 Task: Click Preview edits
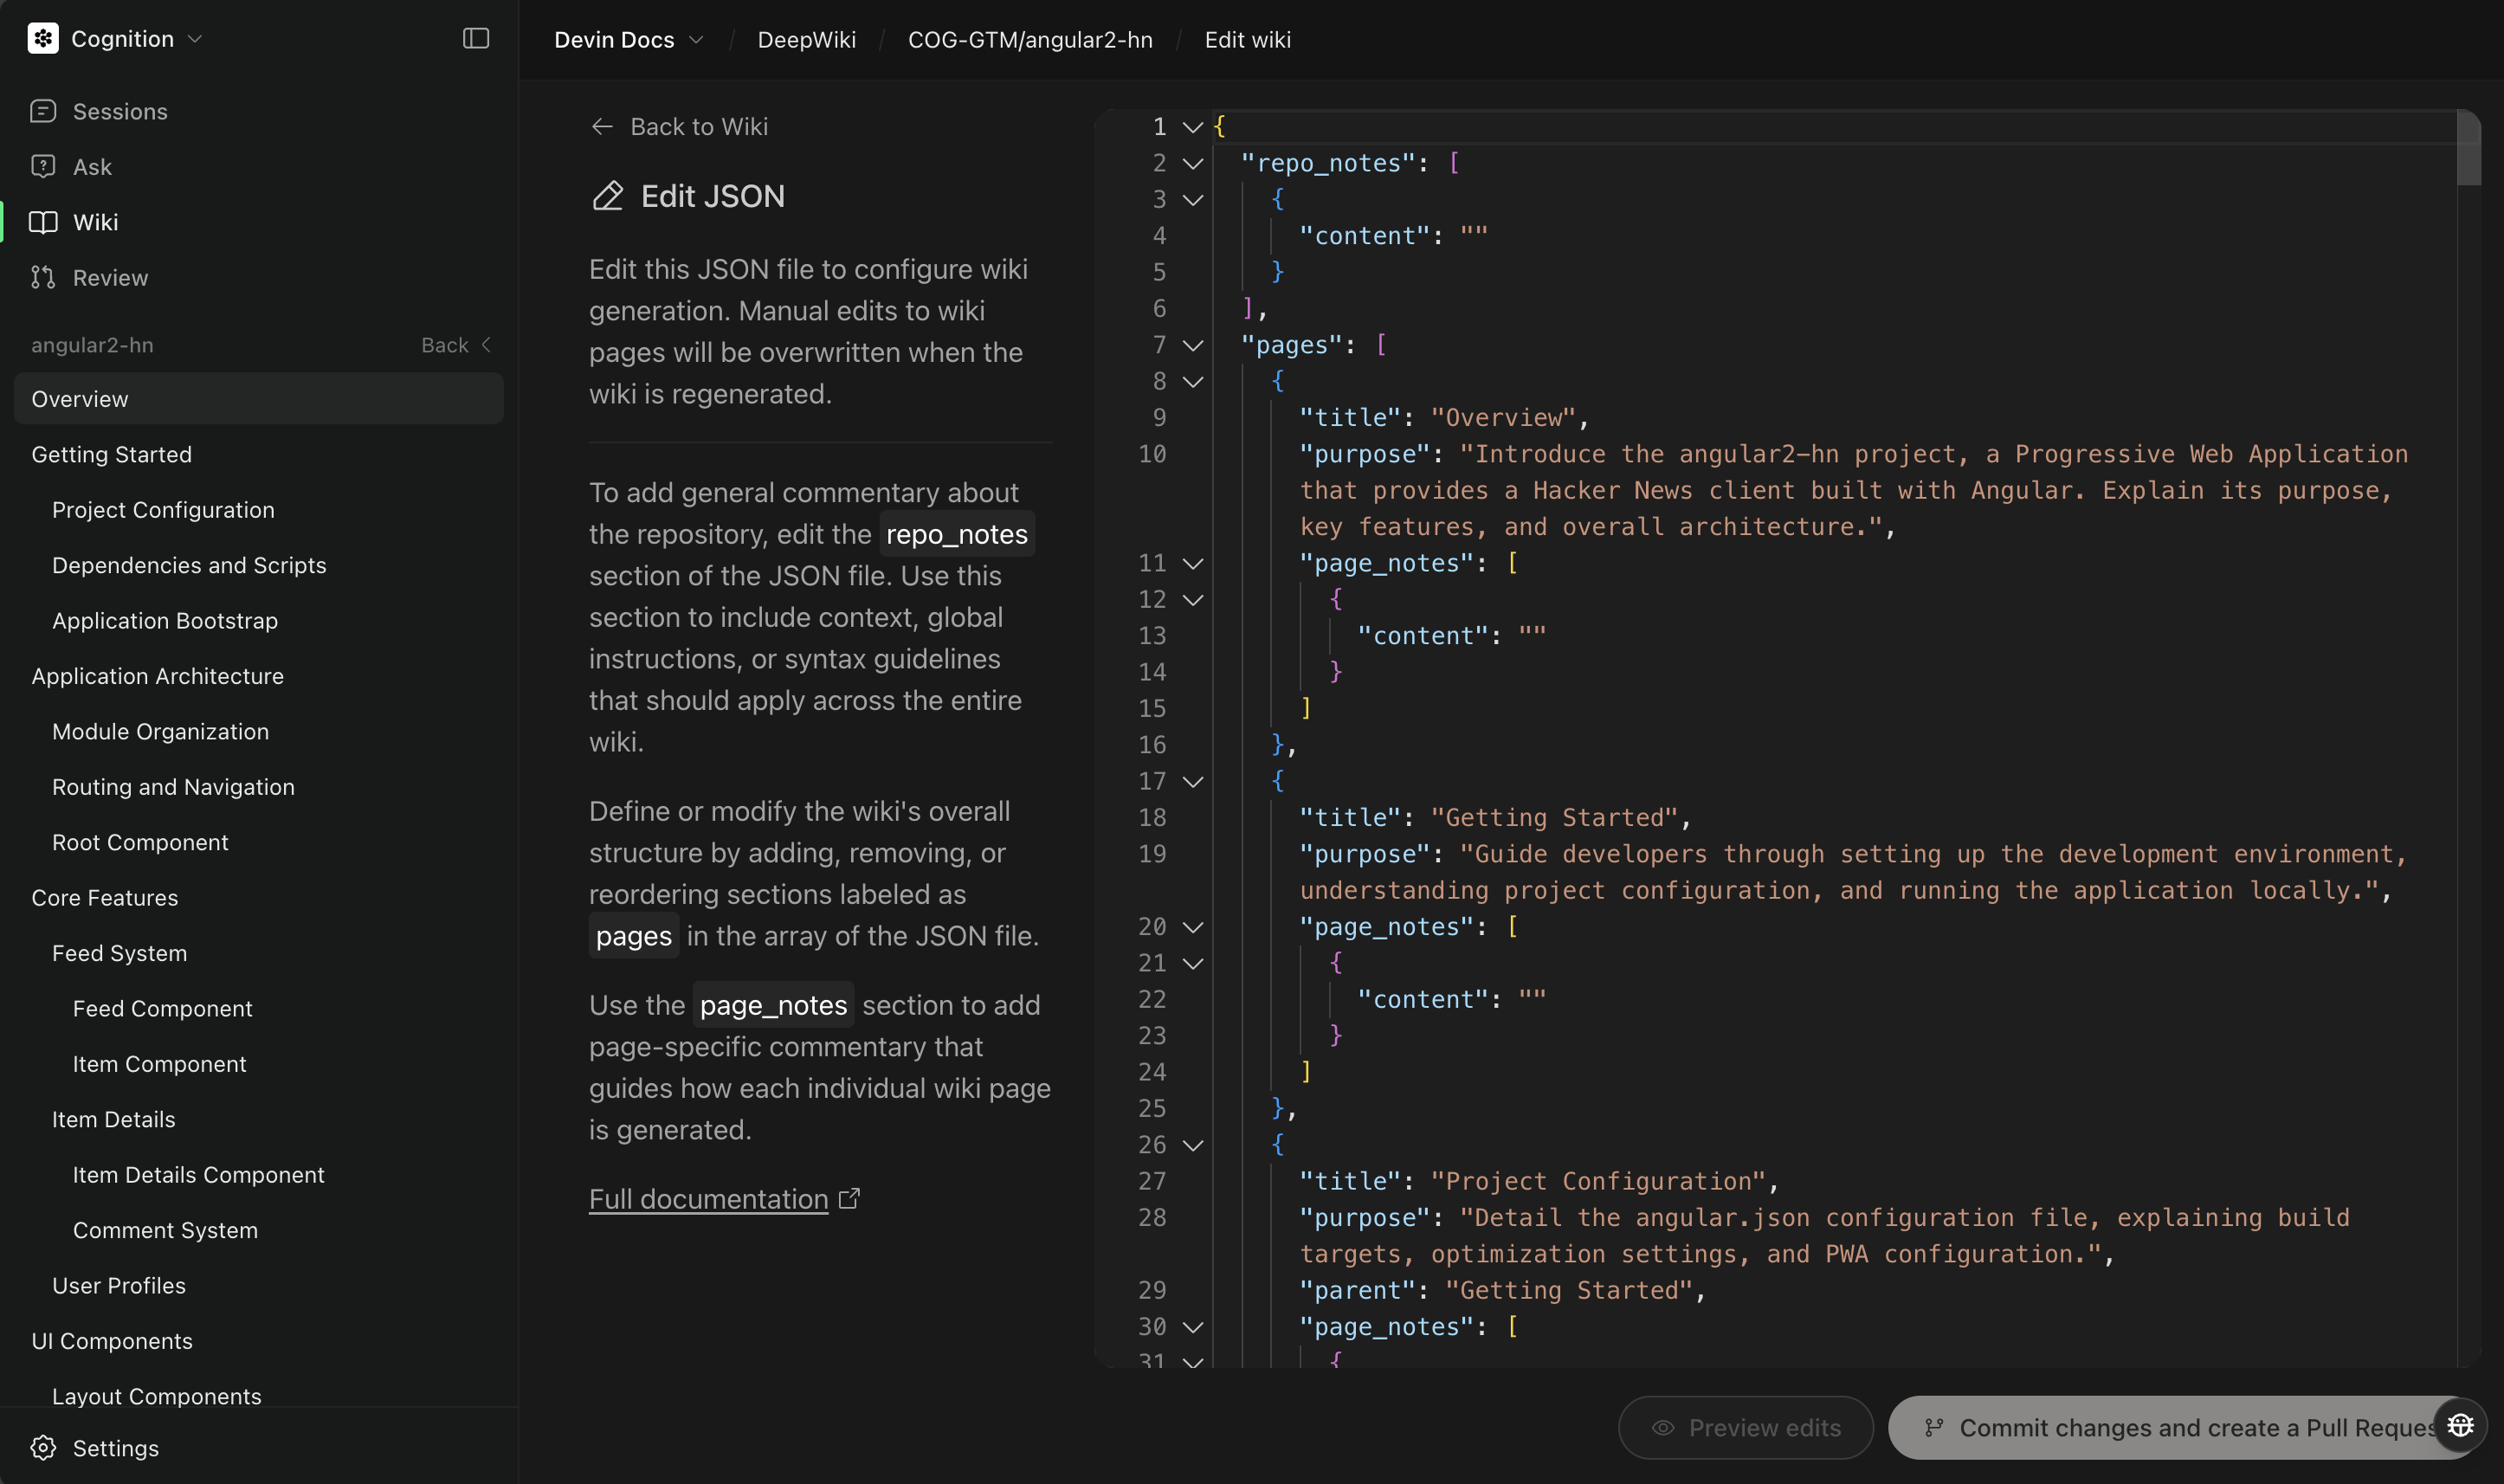[1744, 1427]
